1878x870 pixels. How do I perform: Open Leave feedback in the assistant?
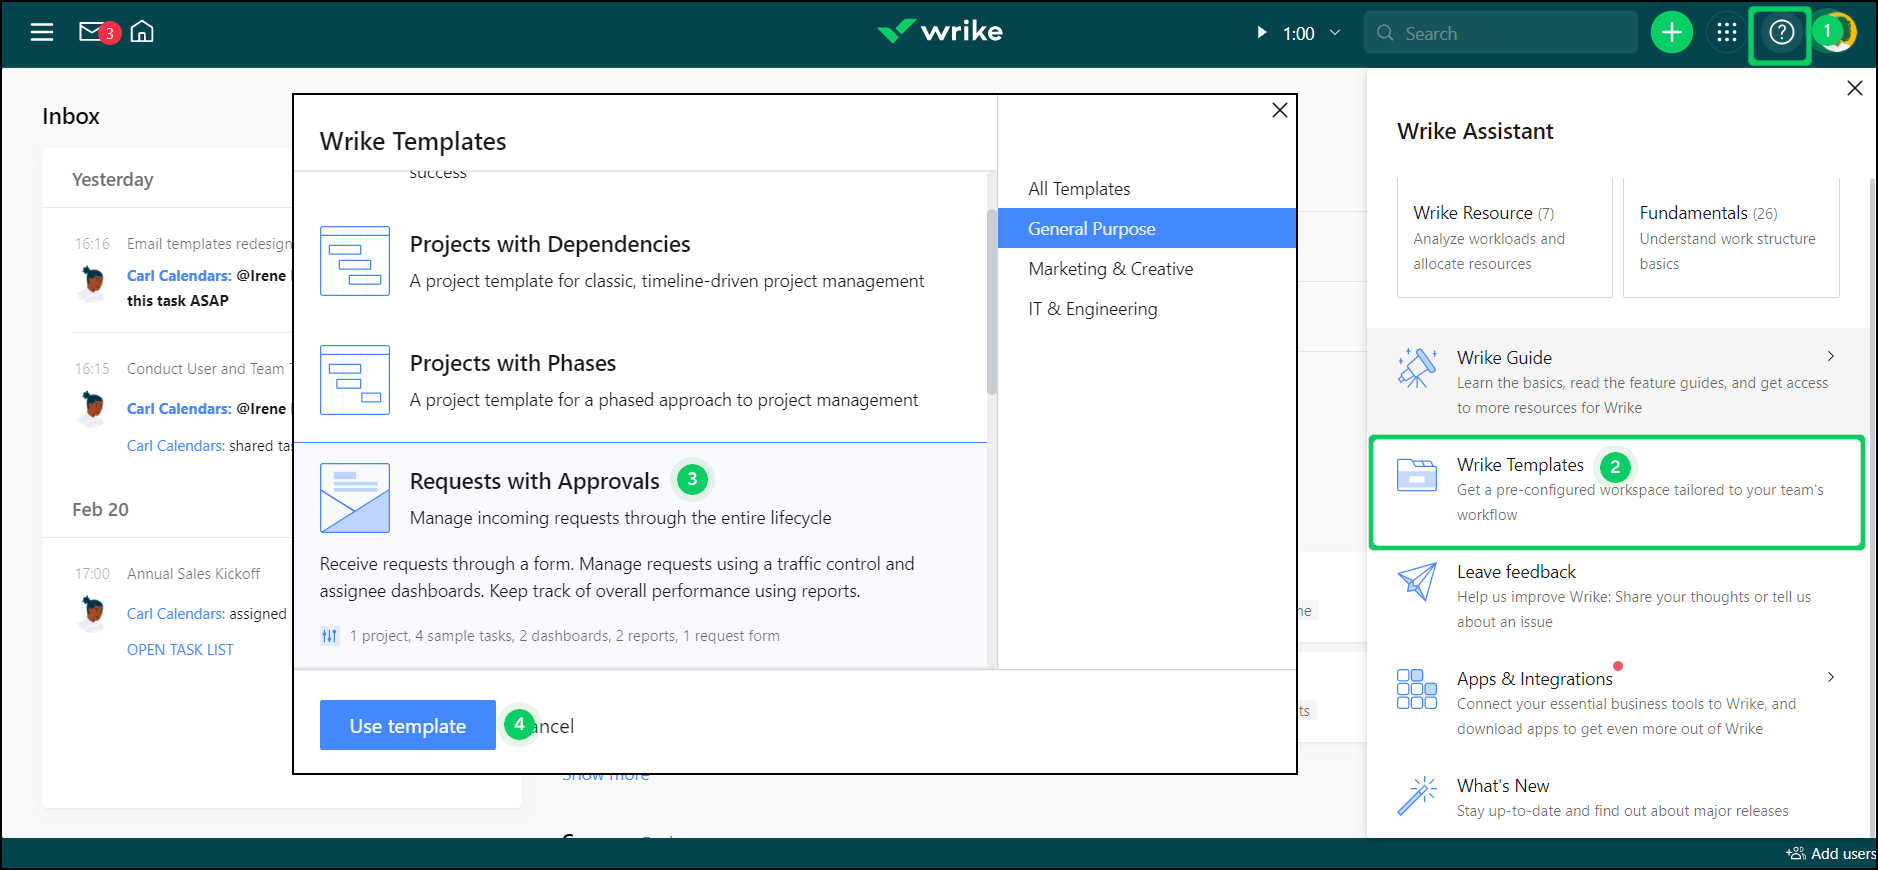click(1617, 596)
